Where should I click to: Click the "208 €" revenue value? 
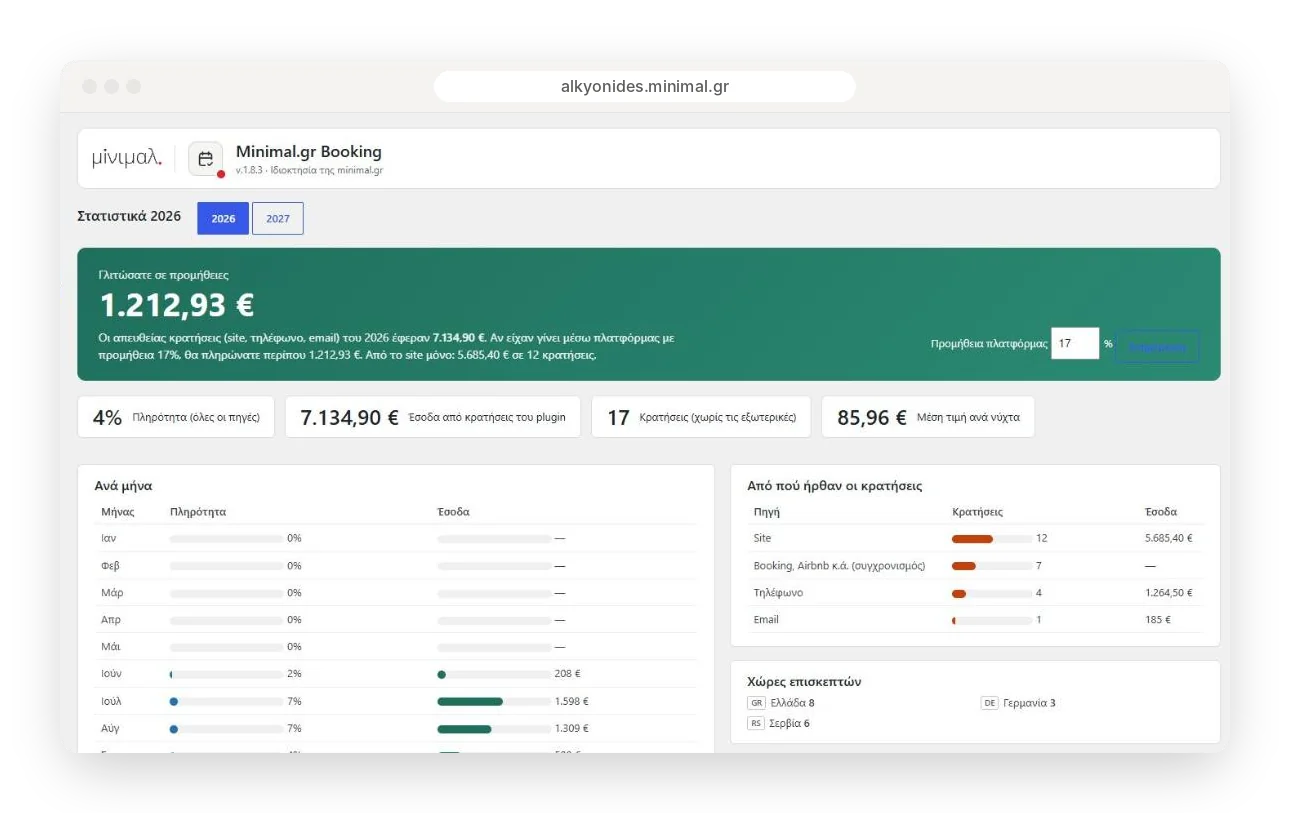[x=568, y=674]
